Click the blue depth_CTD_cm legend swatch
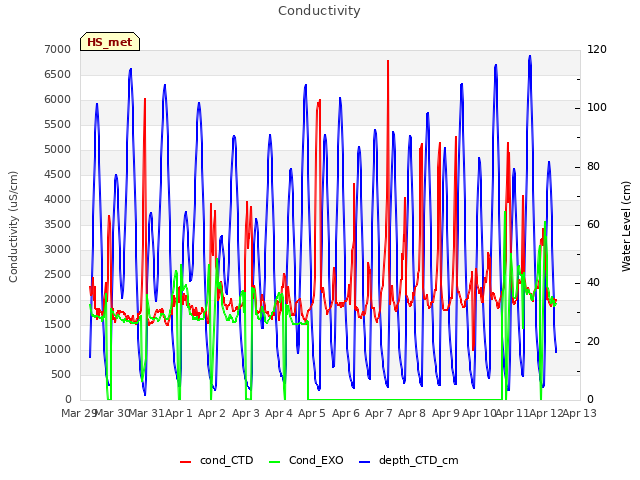640x480 pixels. pyautogui.click(x=364, y=462)
